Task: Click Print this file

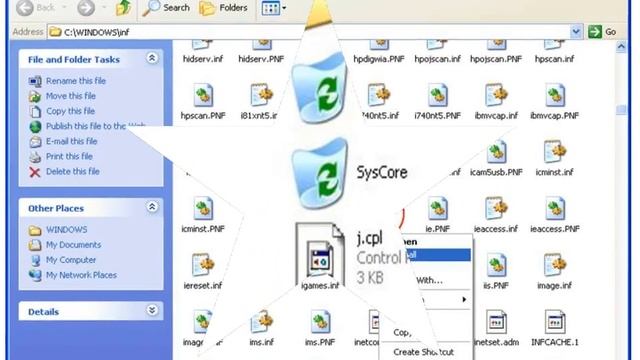Action: pos(69,156)
